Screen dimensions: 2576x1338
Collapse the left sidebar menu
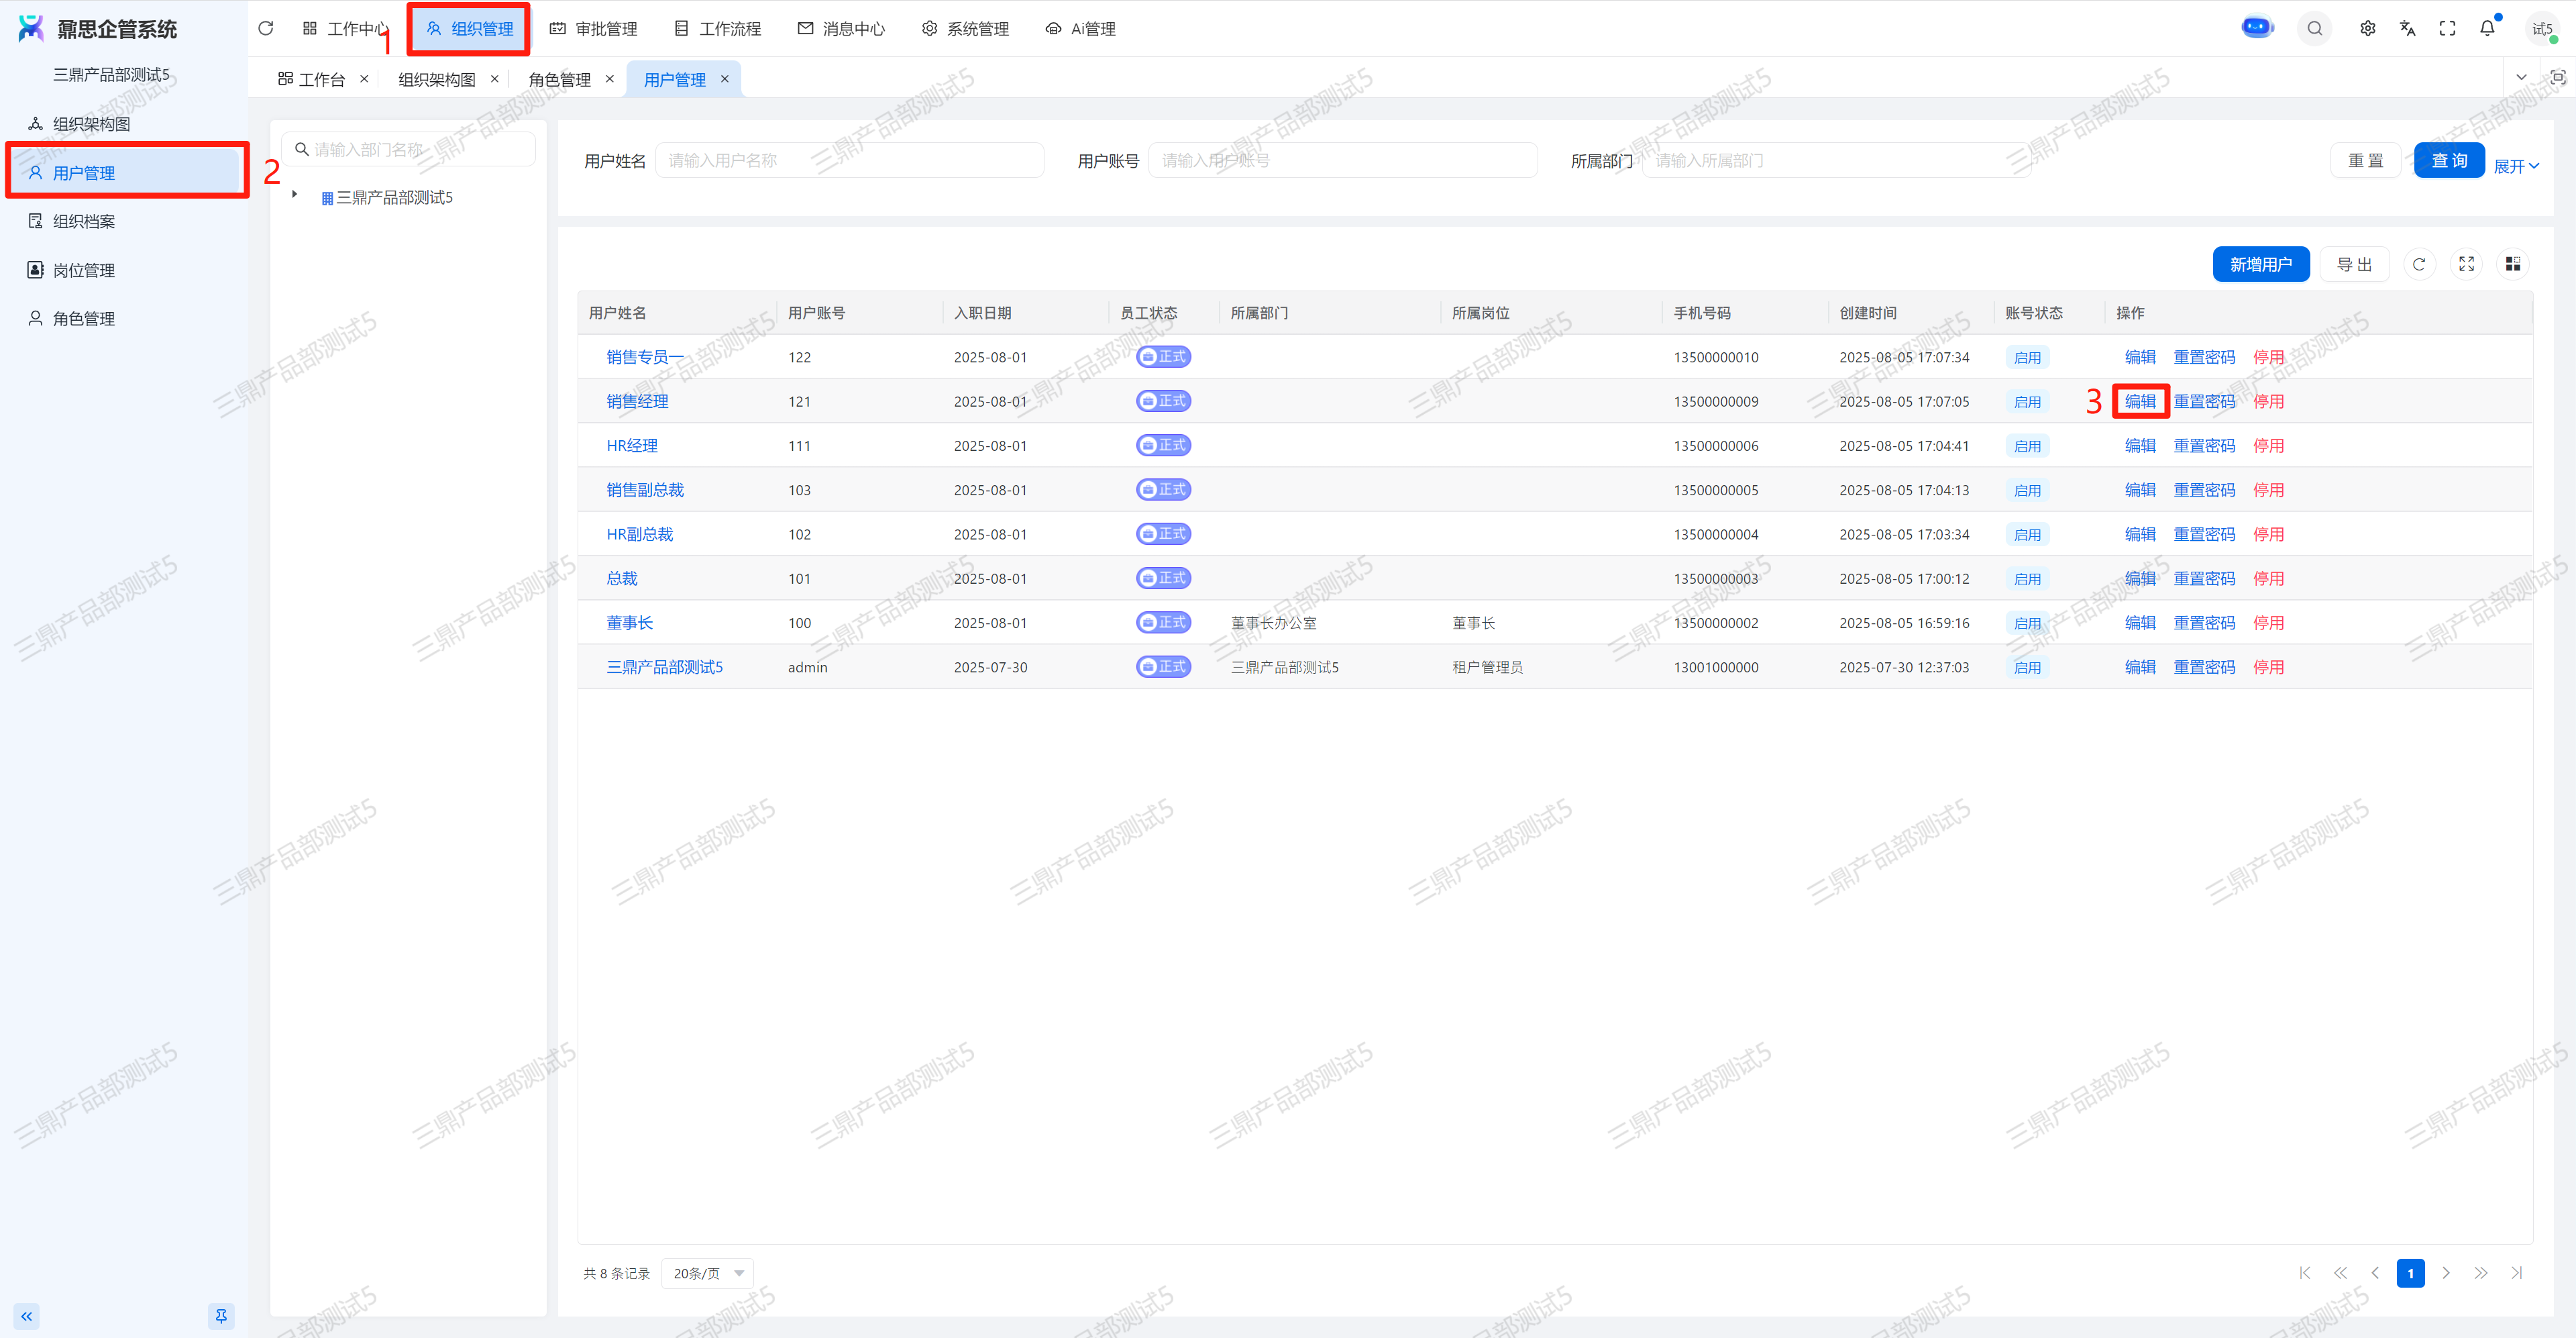pyautogui.click(x=27, y=1316)
